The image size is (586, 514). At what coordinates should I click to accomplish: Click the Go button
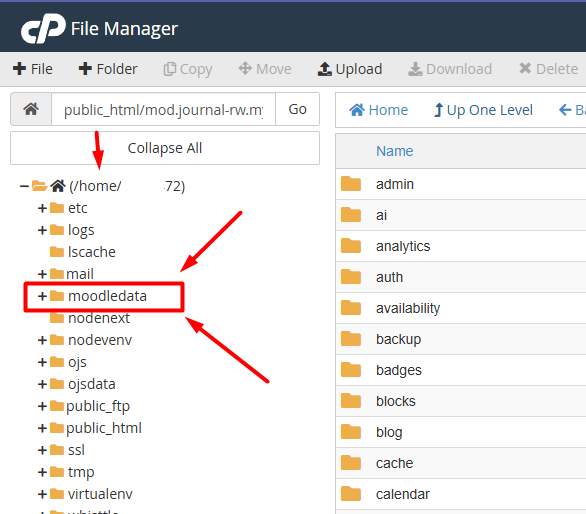click(297, 109)
